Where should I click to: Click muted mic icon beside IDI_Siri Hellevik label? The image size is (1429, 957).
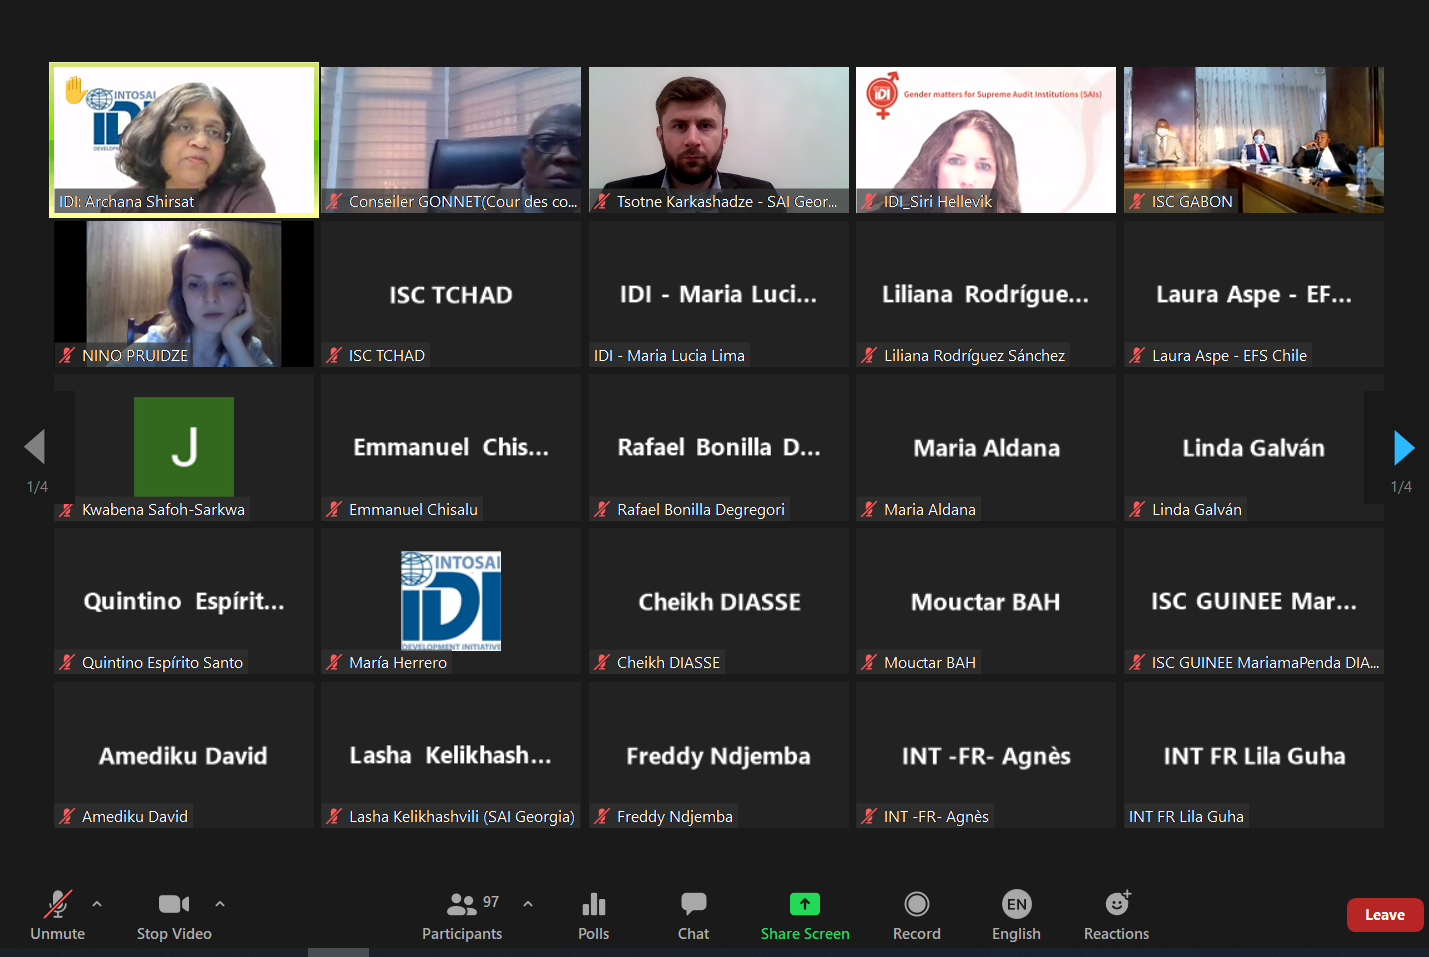tap(869, 201)
